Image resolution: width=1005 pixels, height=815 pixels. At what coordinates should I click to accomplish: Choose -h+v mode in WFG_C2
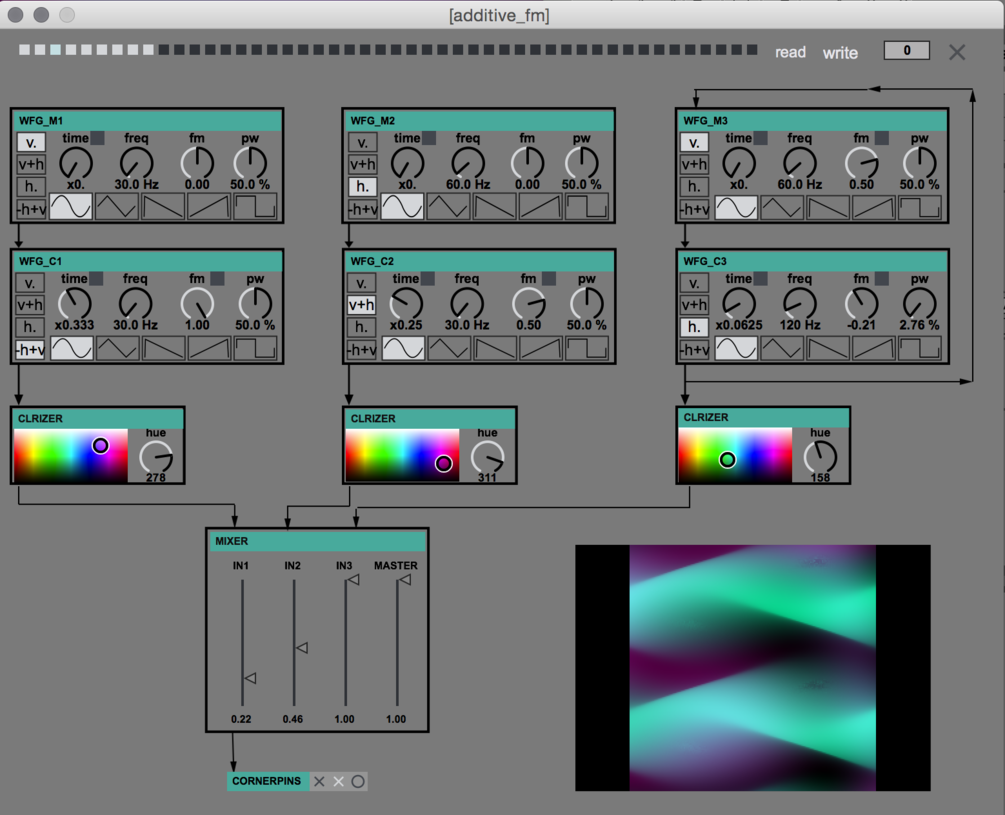pyautogui.click(x=363, y=349)
